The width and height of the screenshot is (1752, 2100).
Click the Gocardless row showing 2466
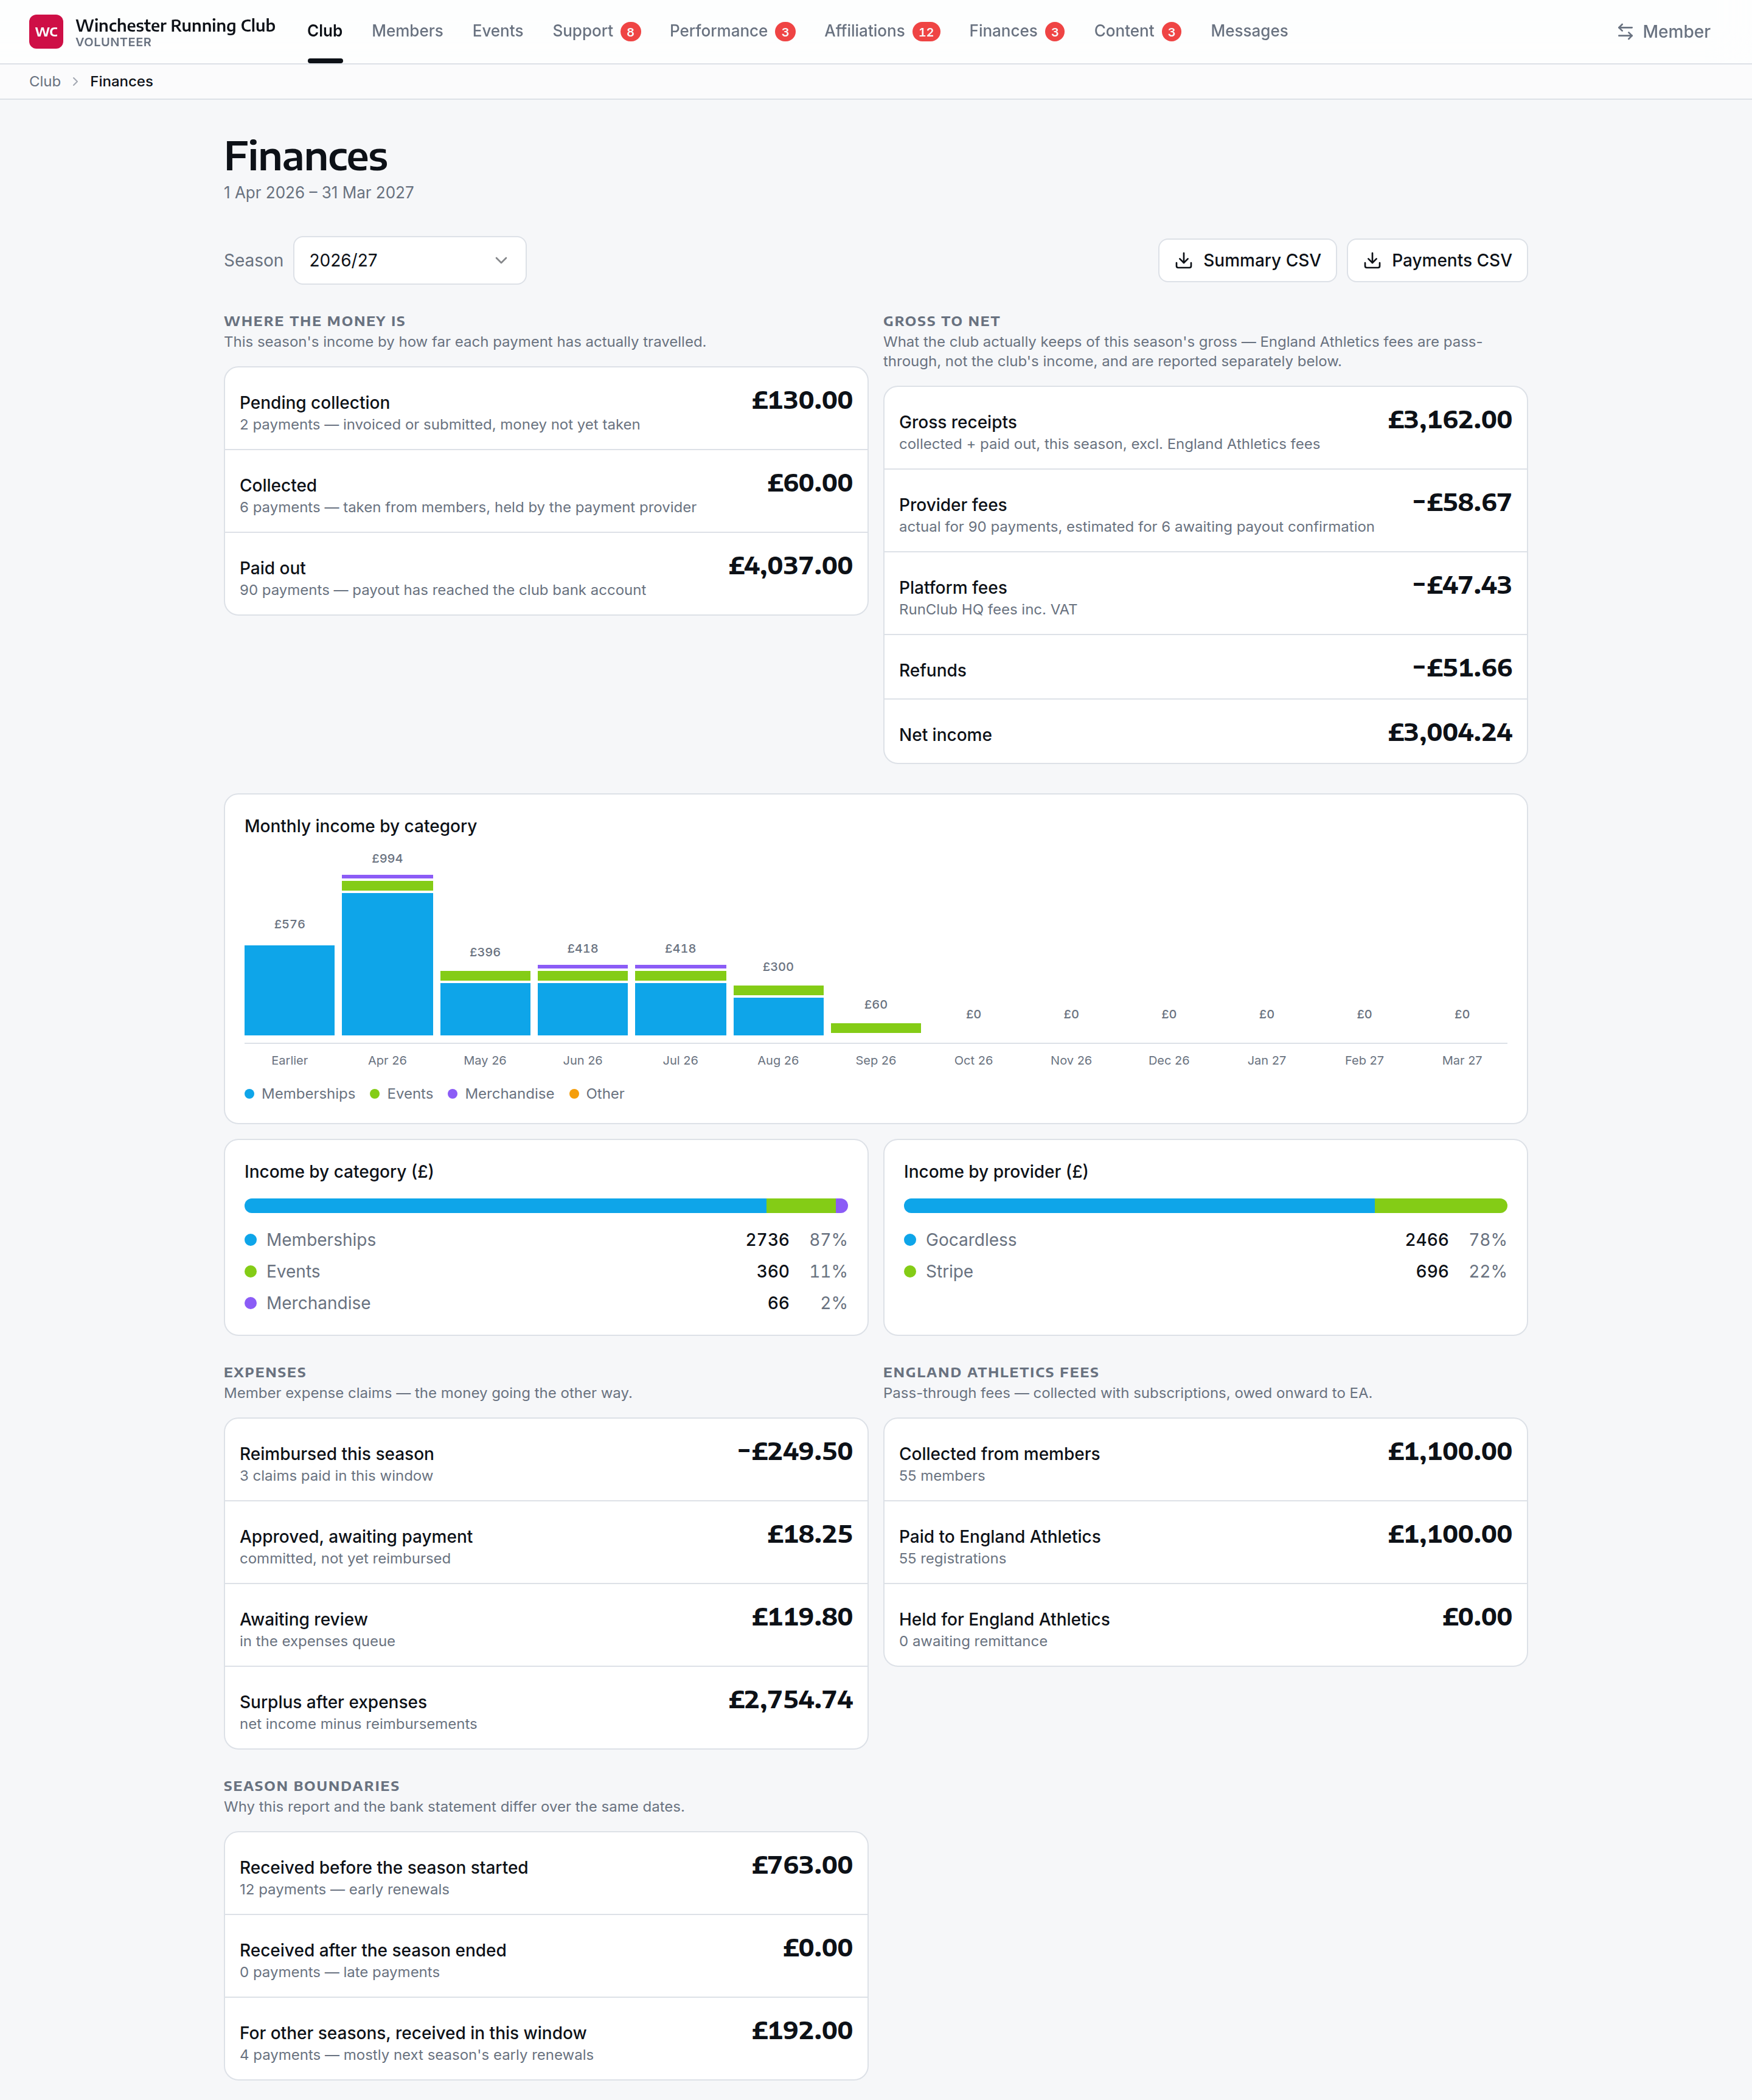(1205, 1240)
